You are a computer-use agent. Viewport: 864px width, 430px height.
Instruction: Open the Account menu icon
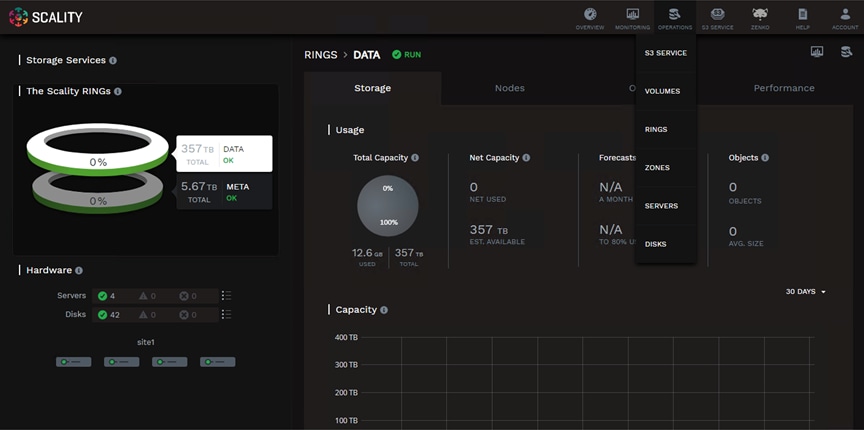845,14
